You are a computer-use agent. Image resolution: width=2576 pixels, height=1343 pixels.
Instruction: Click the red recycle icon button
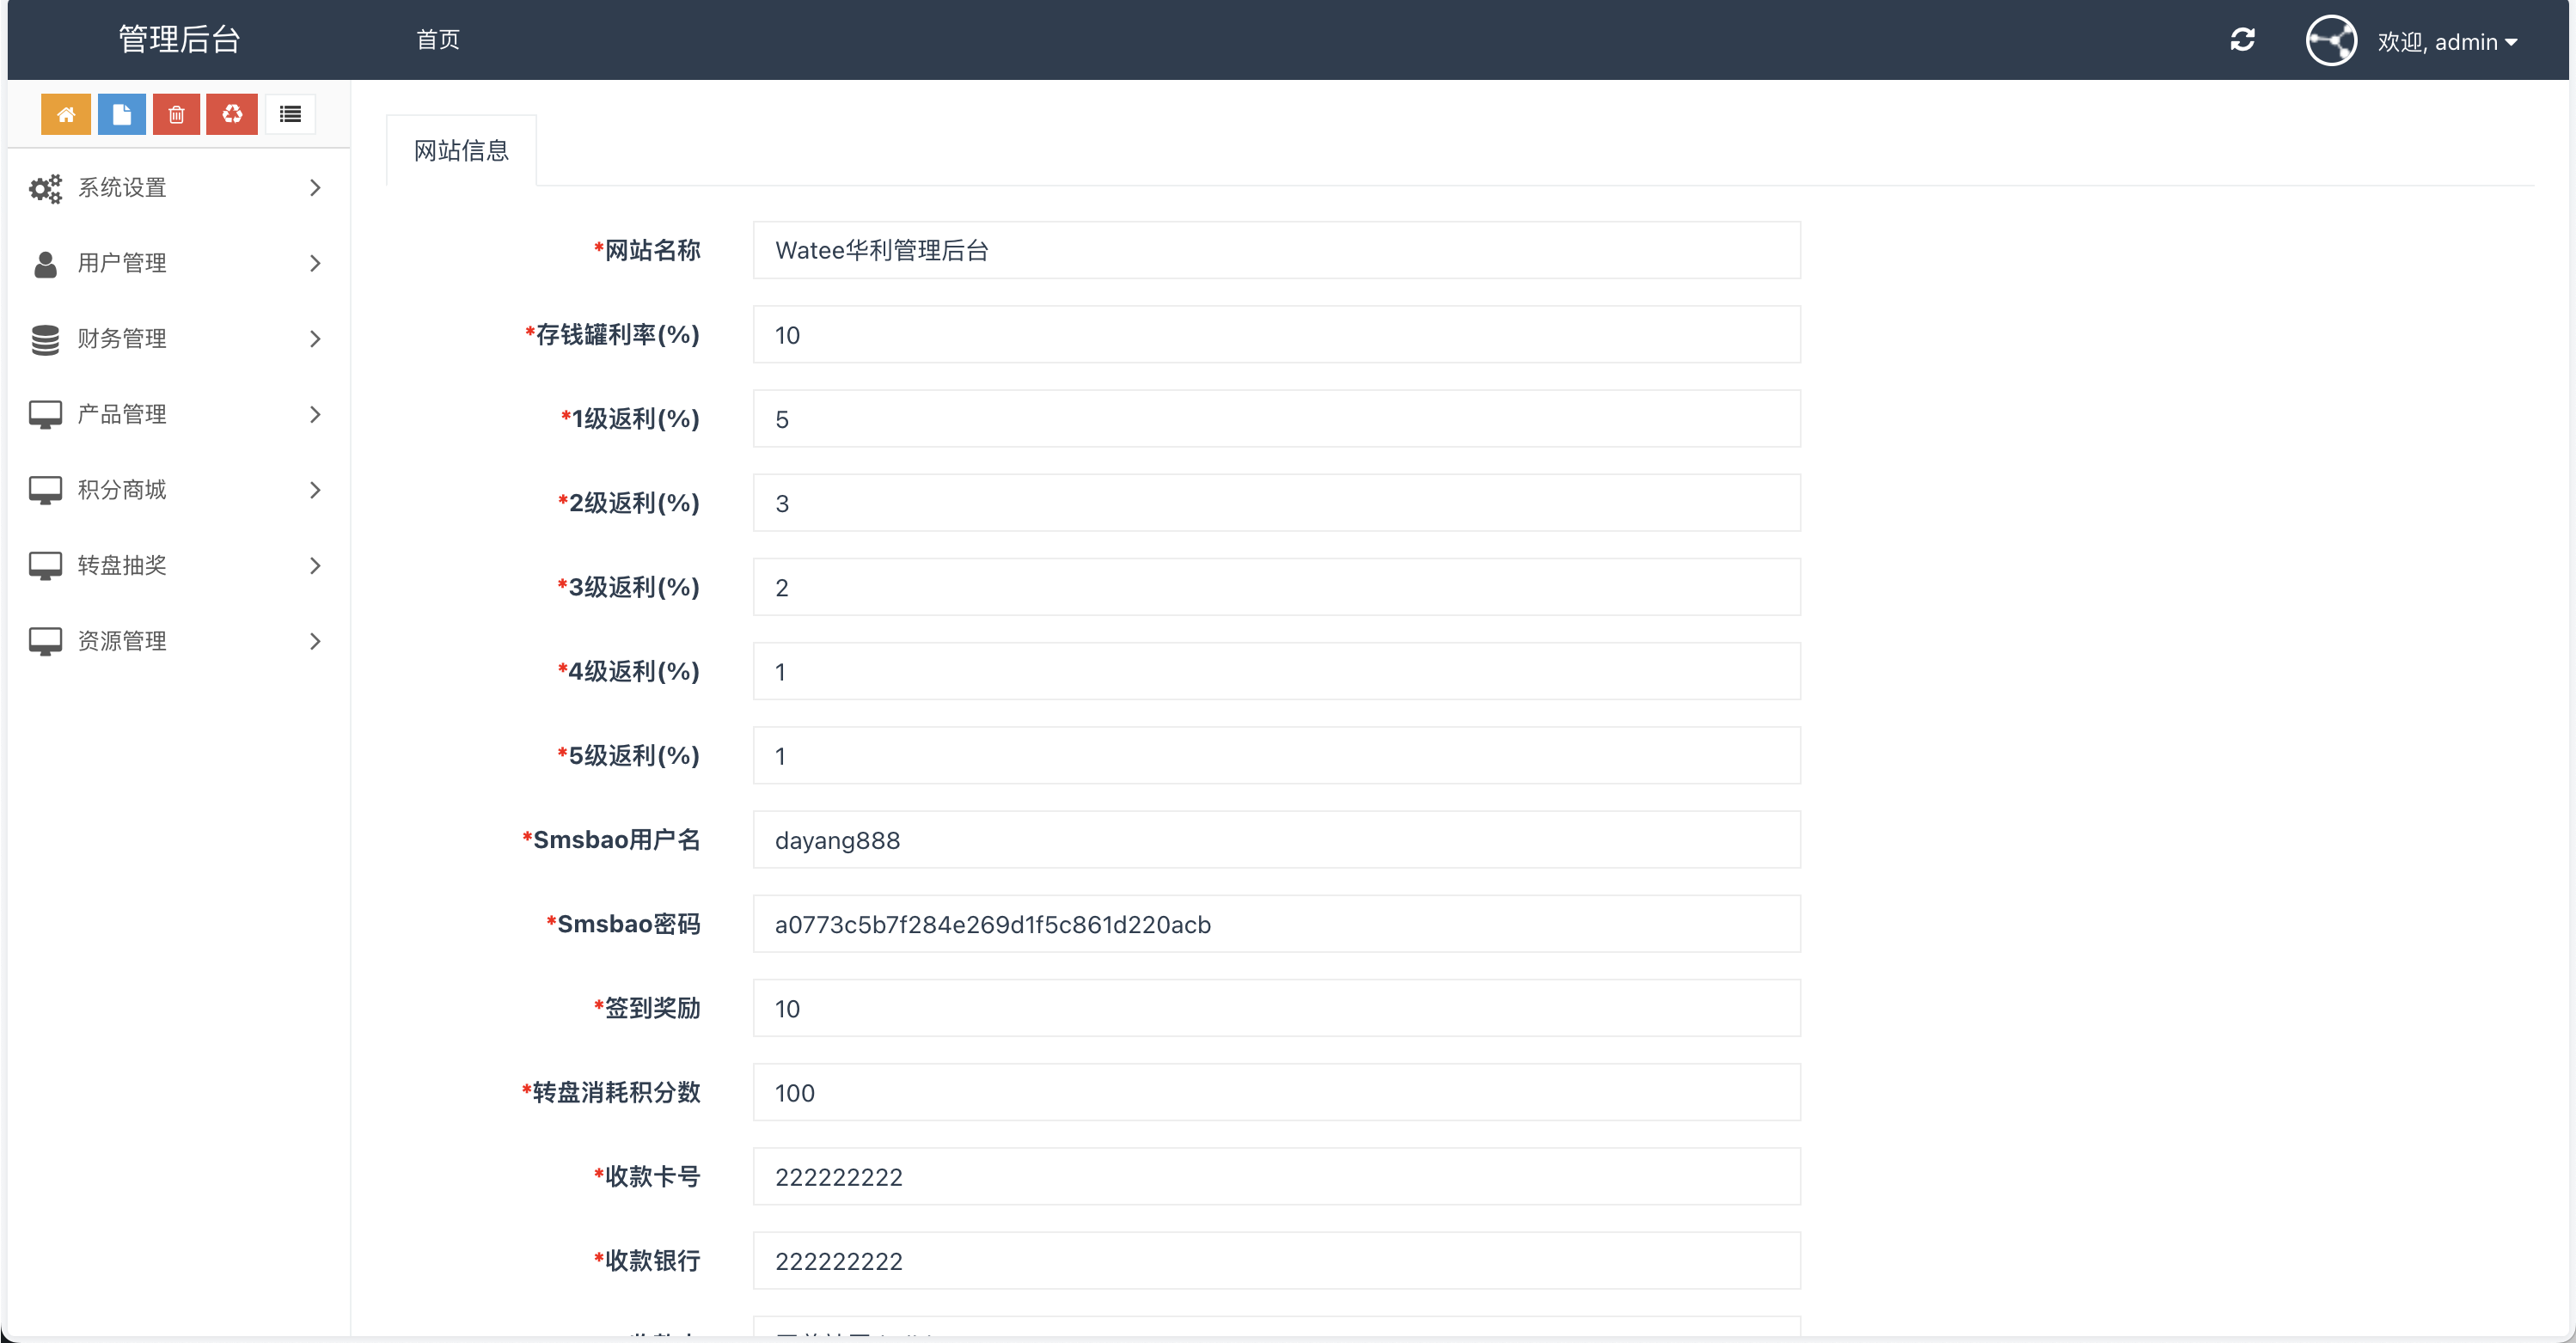tap(232, 114)
